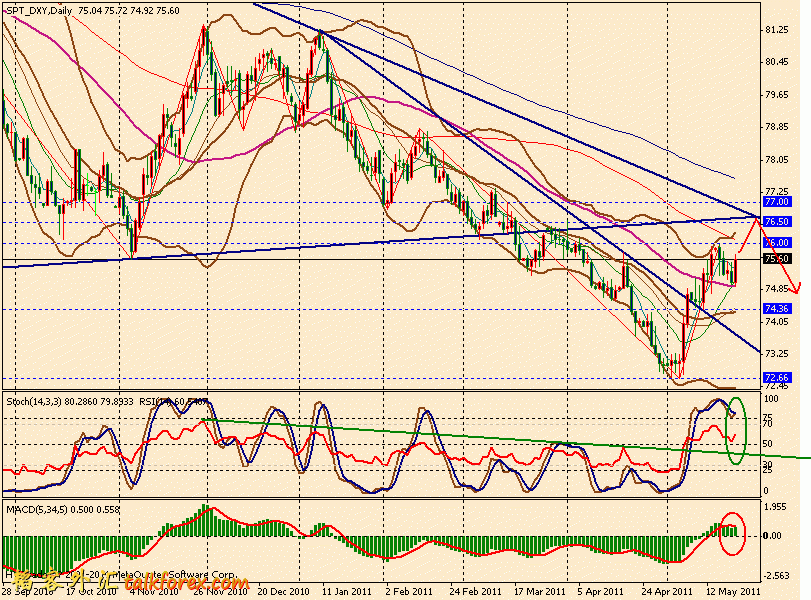Image resolution: width=811 pixels, height=600 pixels.
Task: Click the 100 level on Stoch scale
Action: 771,399
